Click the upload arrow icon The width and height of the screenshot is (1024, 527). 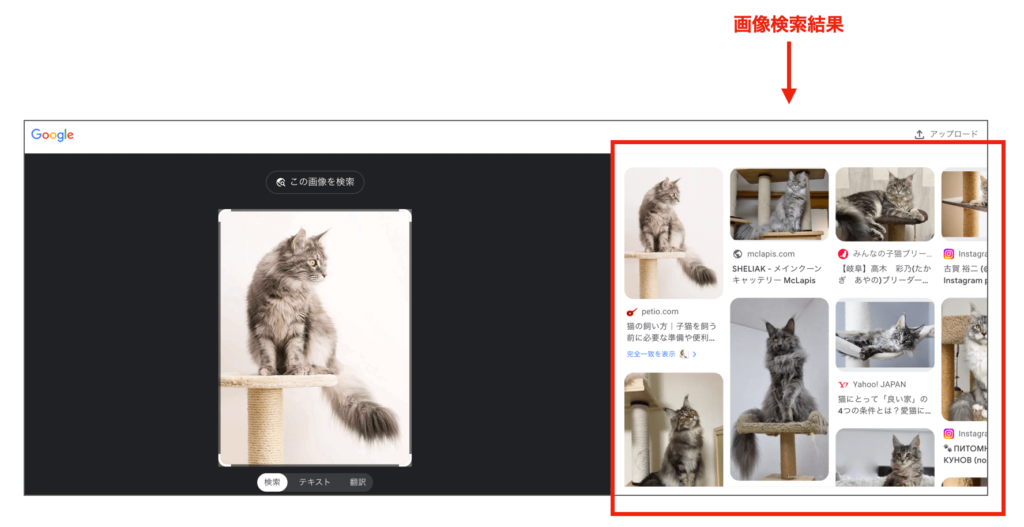pyautogui.click(x=919, y=135)
